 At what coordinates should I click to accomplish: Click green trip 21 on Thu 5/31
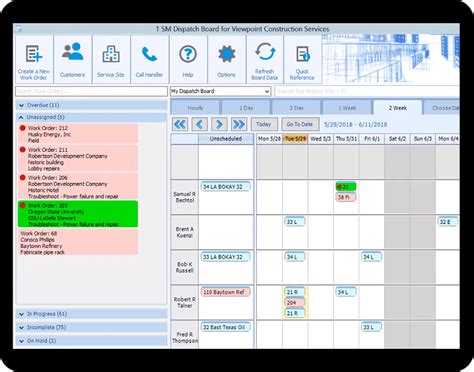click(x=346, y=187)
